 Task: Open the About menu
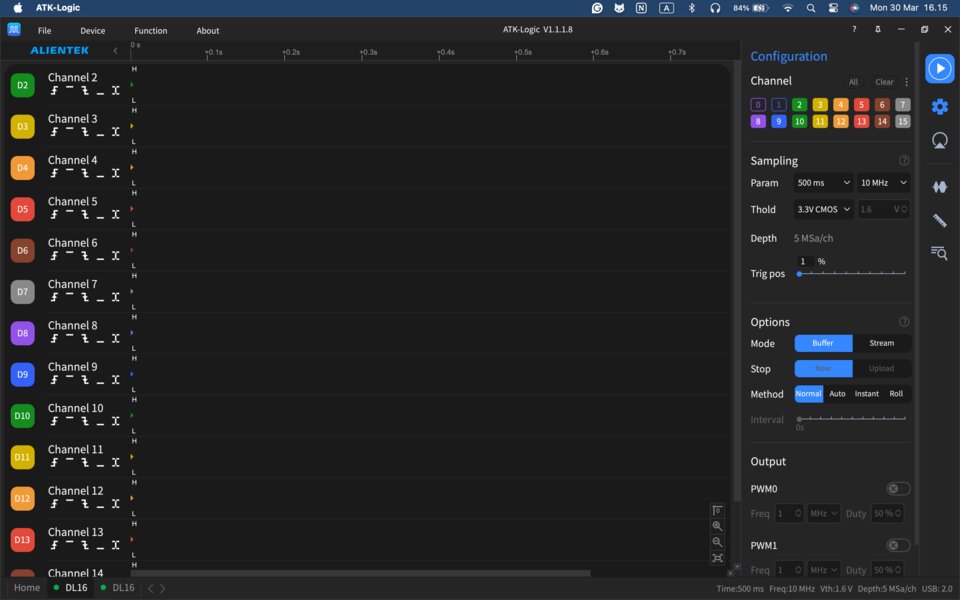208,31
